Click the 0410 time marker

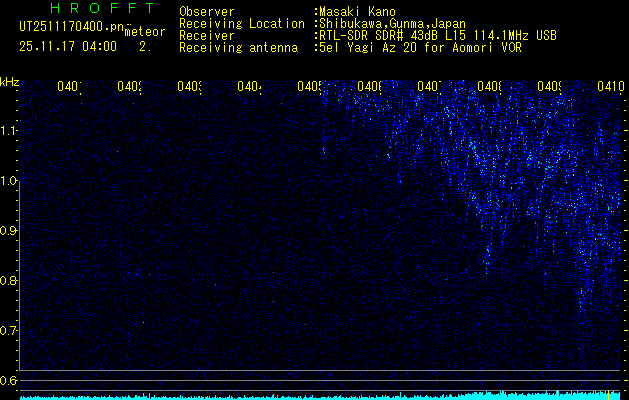click(x=610, y=87)
